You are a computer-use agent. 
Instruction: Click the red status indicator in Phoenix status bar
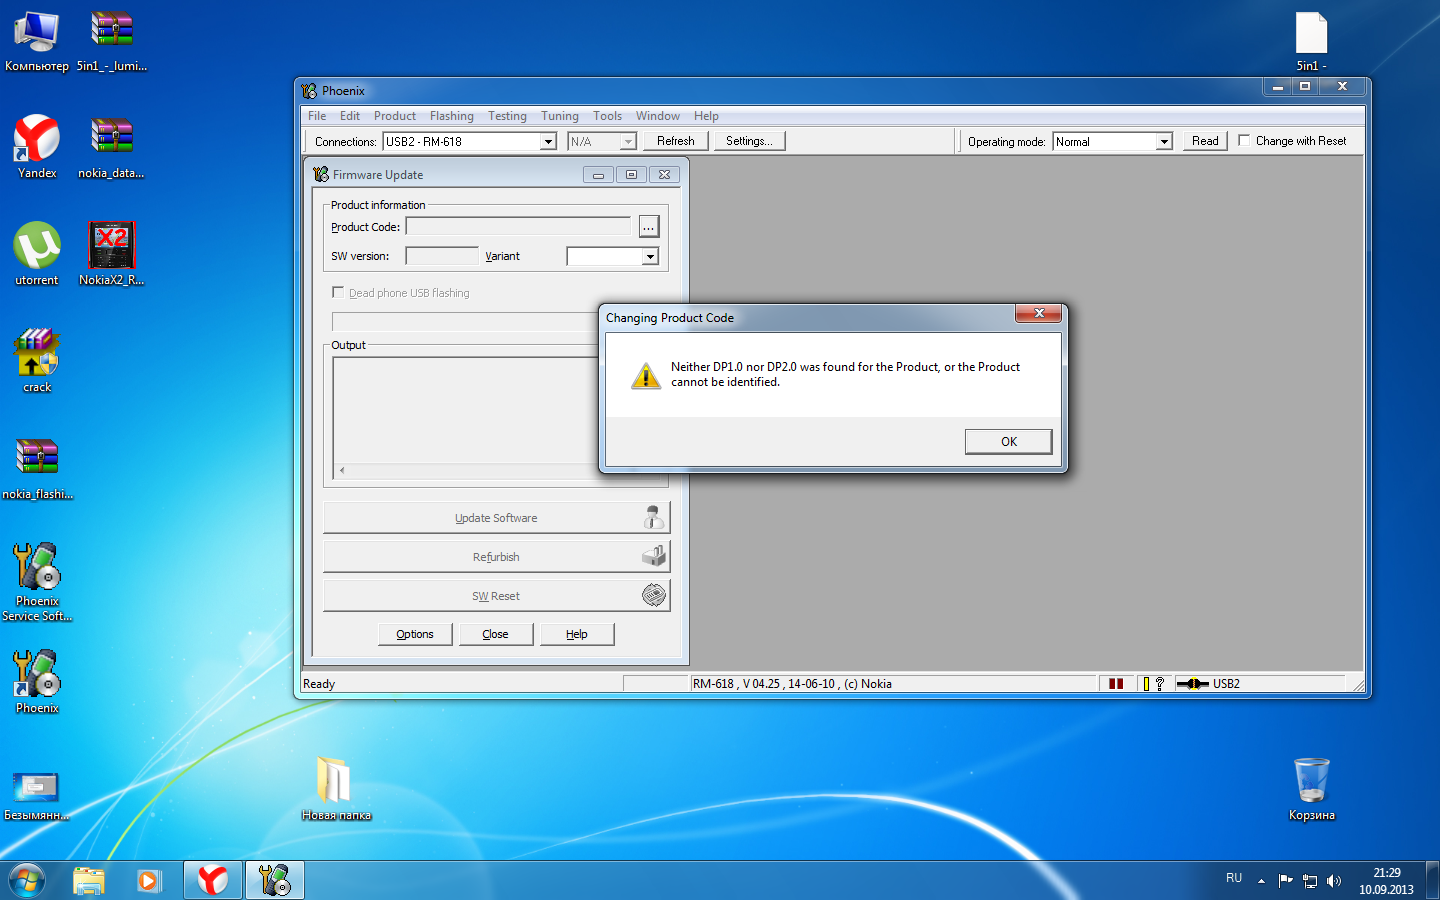point(1116,684)
